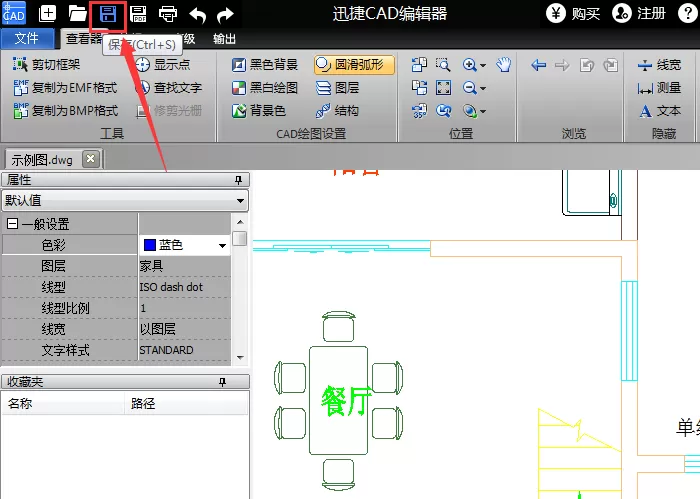The image size is (700, 499).
Task: Click the rotate 35 degrees icon
Action: click(419, 110)
